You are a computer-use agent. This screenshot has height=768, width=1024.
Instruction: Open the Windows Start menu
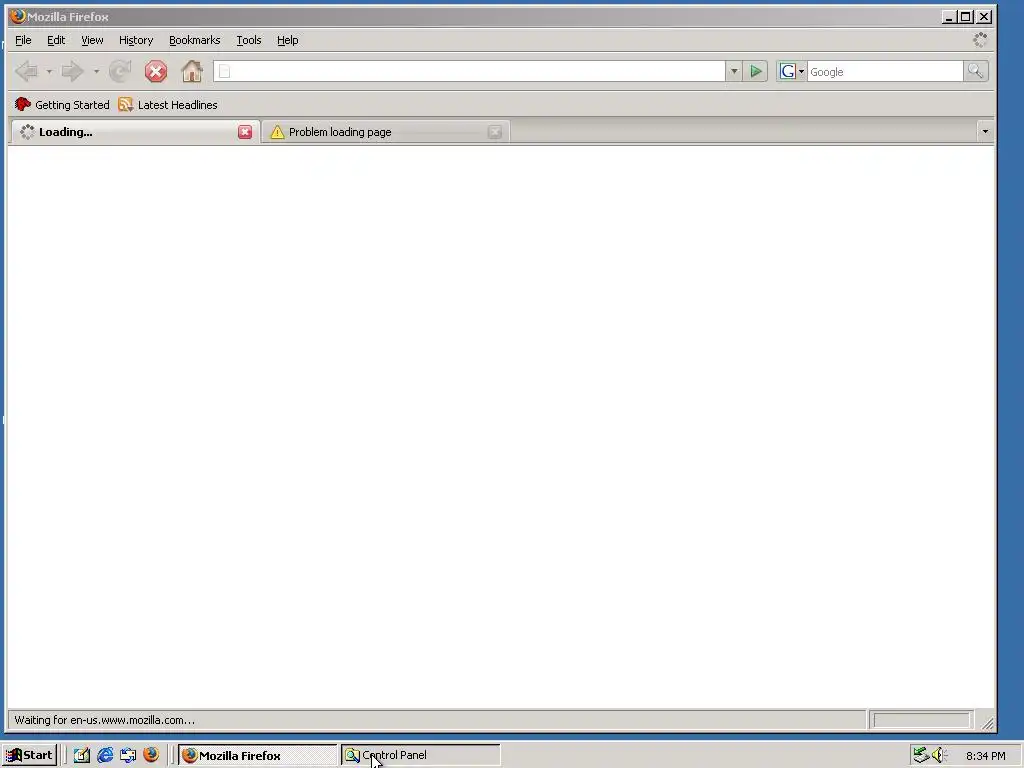(29, 755)
